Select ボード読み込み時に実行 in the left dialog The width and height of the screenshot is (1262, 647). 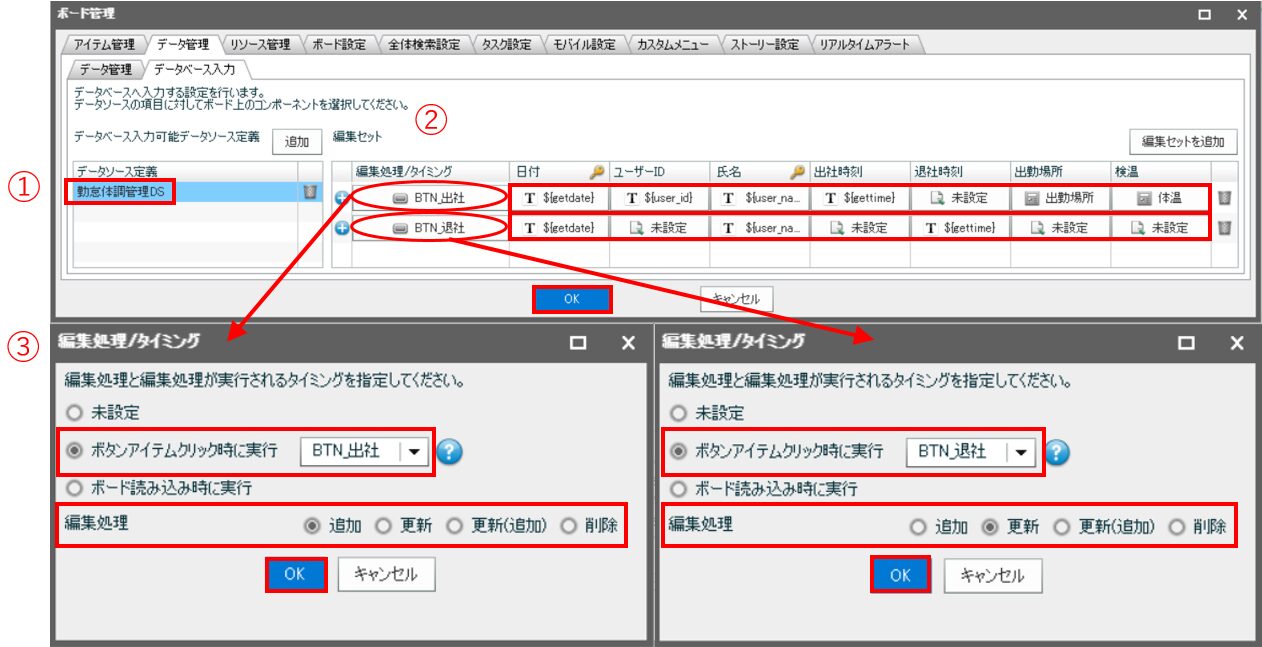(72, 488)
